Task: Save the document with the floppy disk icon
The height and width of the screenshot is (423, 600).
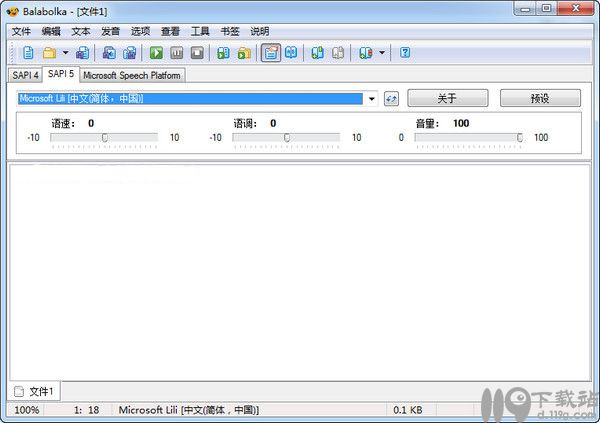Action: pos(82,53)
